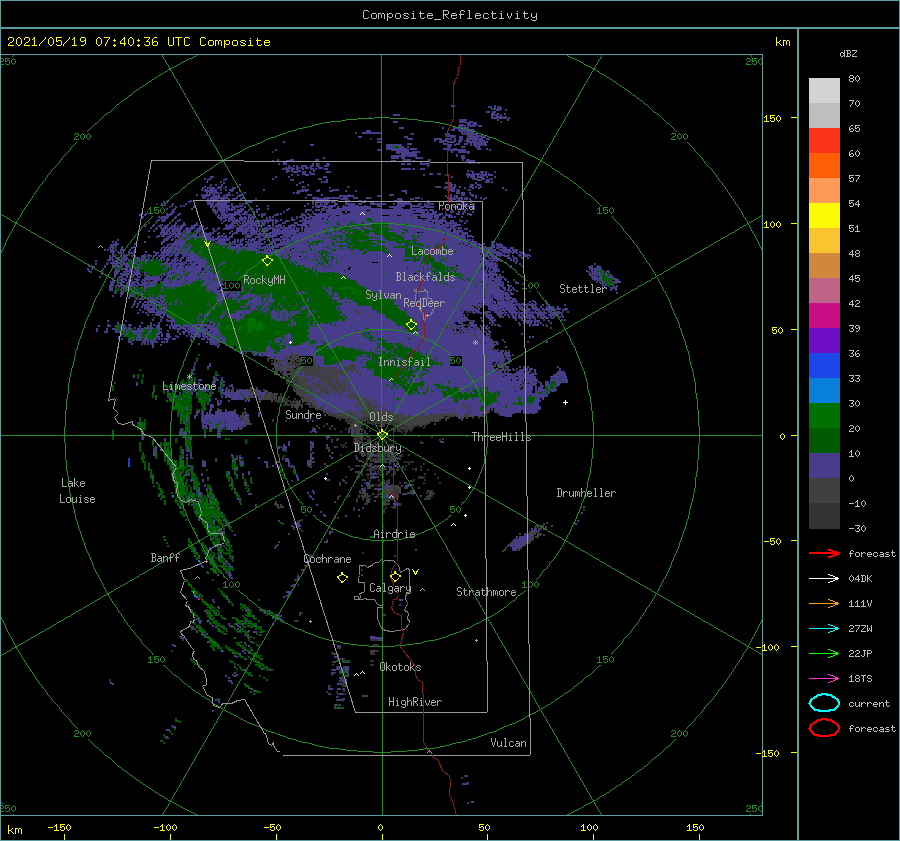Click the -150 tick on bottom axis

59,827
